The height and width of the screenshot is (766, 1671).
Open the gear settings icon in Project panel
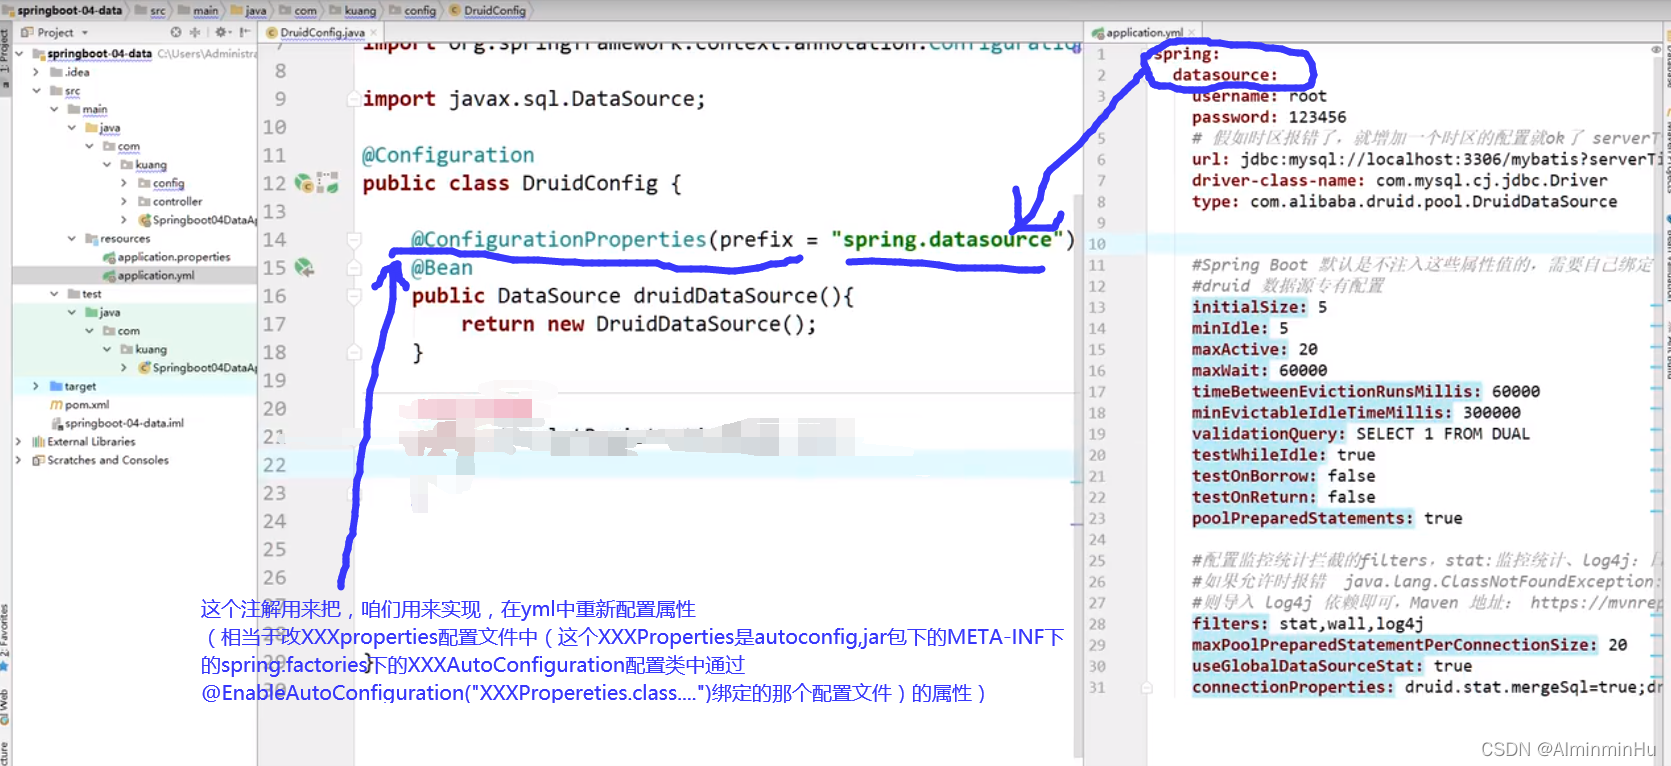pyautogui.click(x=222, y=32)
